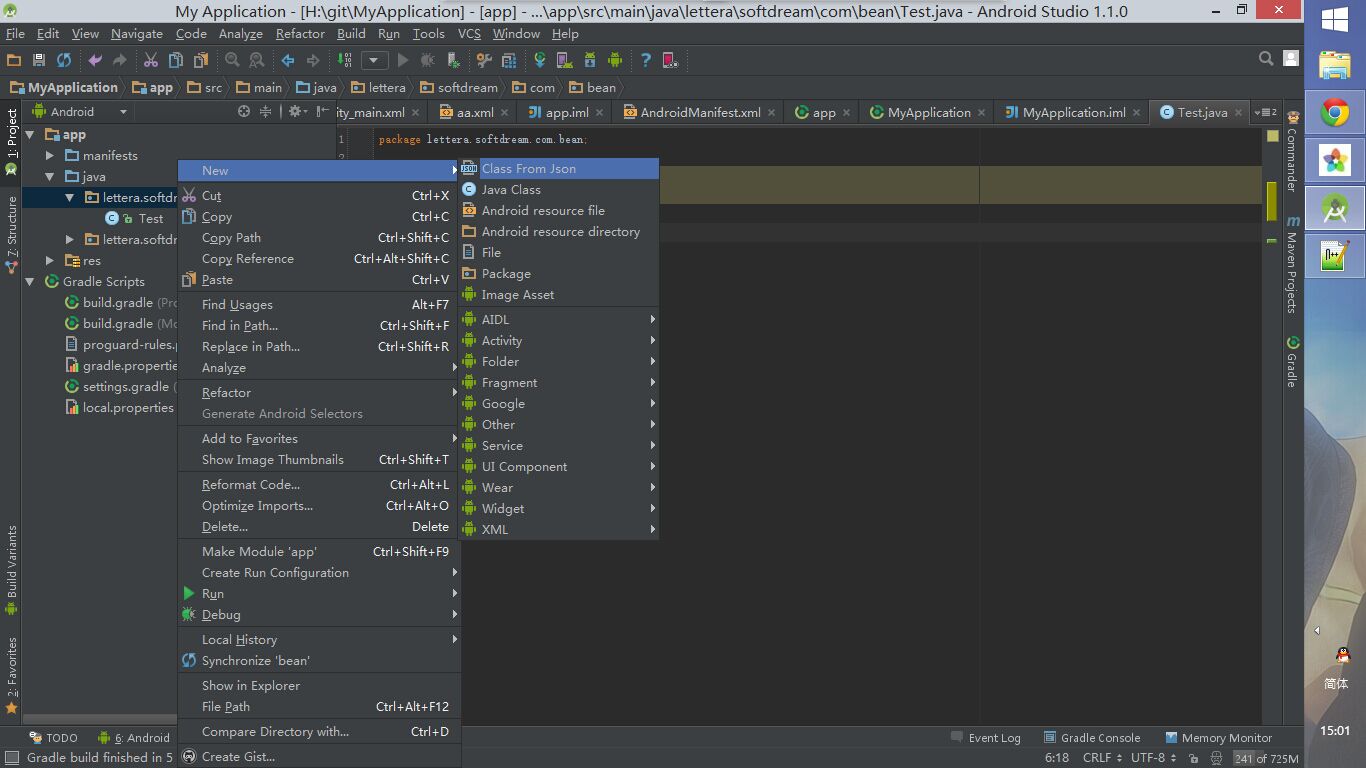Toggle the Structure tool window
Viewport: 1366px width, 768px height.
pos(11,236)
